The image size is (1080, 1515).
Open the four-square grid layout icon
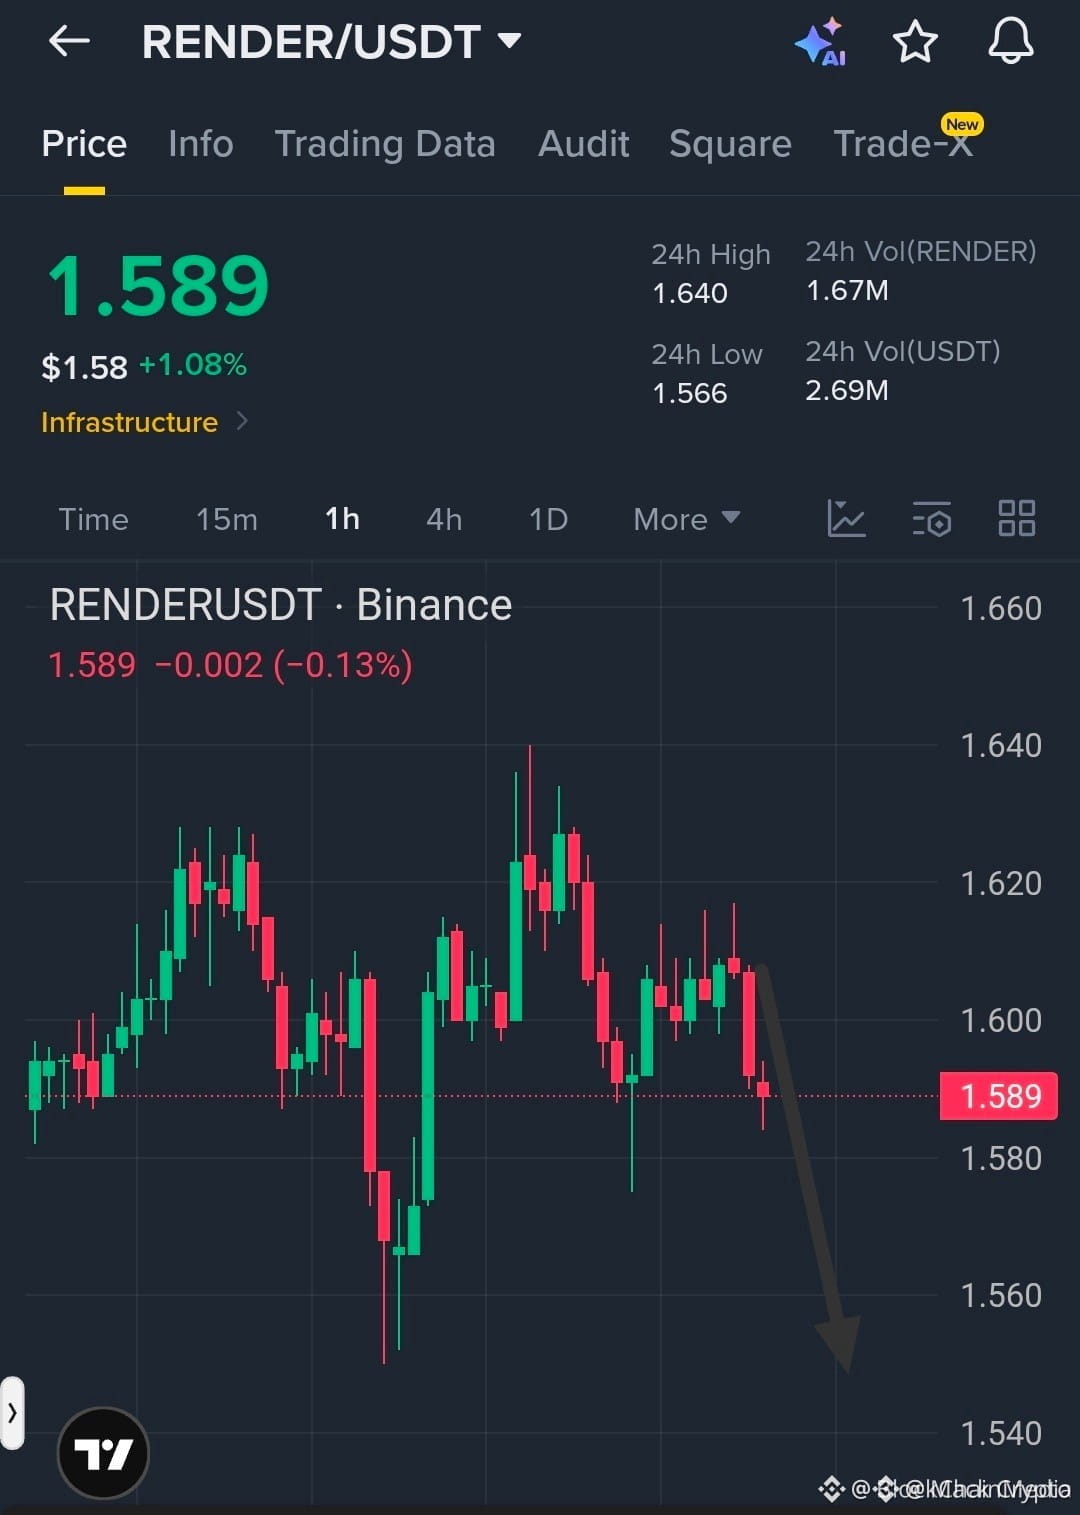[1017, 518]
